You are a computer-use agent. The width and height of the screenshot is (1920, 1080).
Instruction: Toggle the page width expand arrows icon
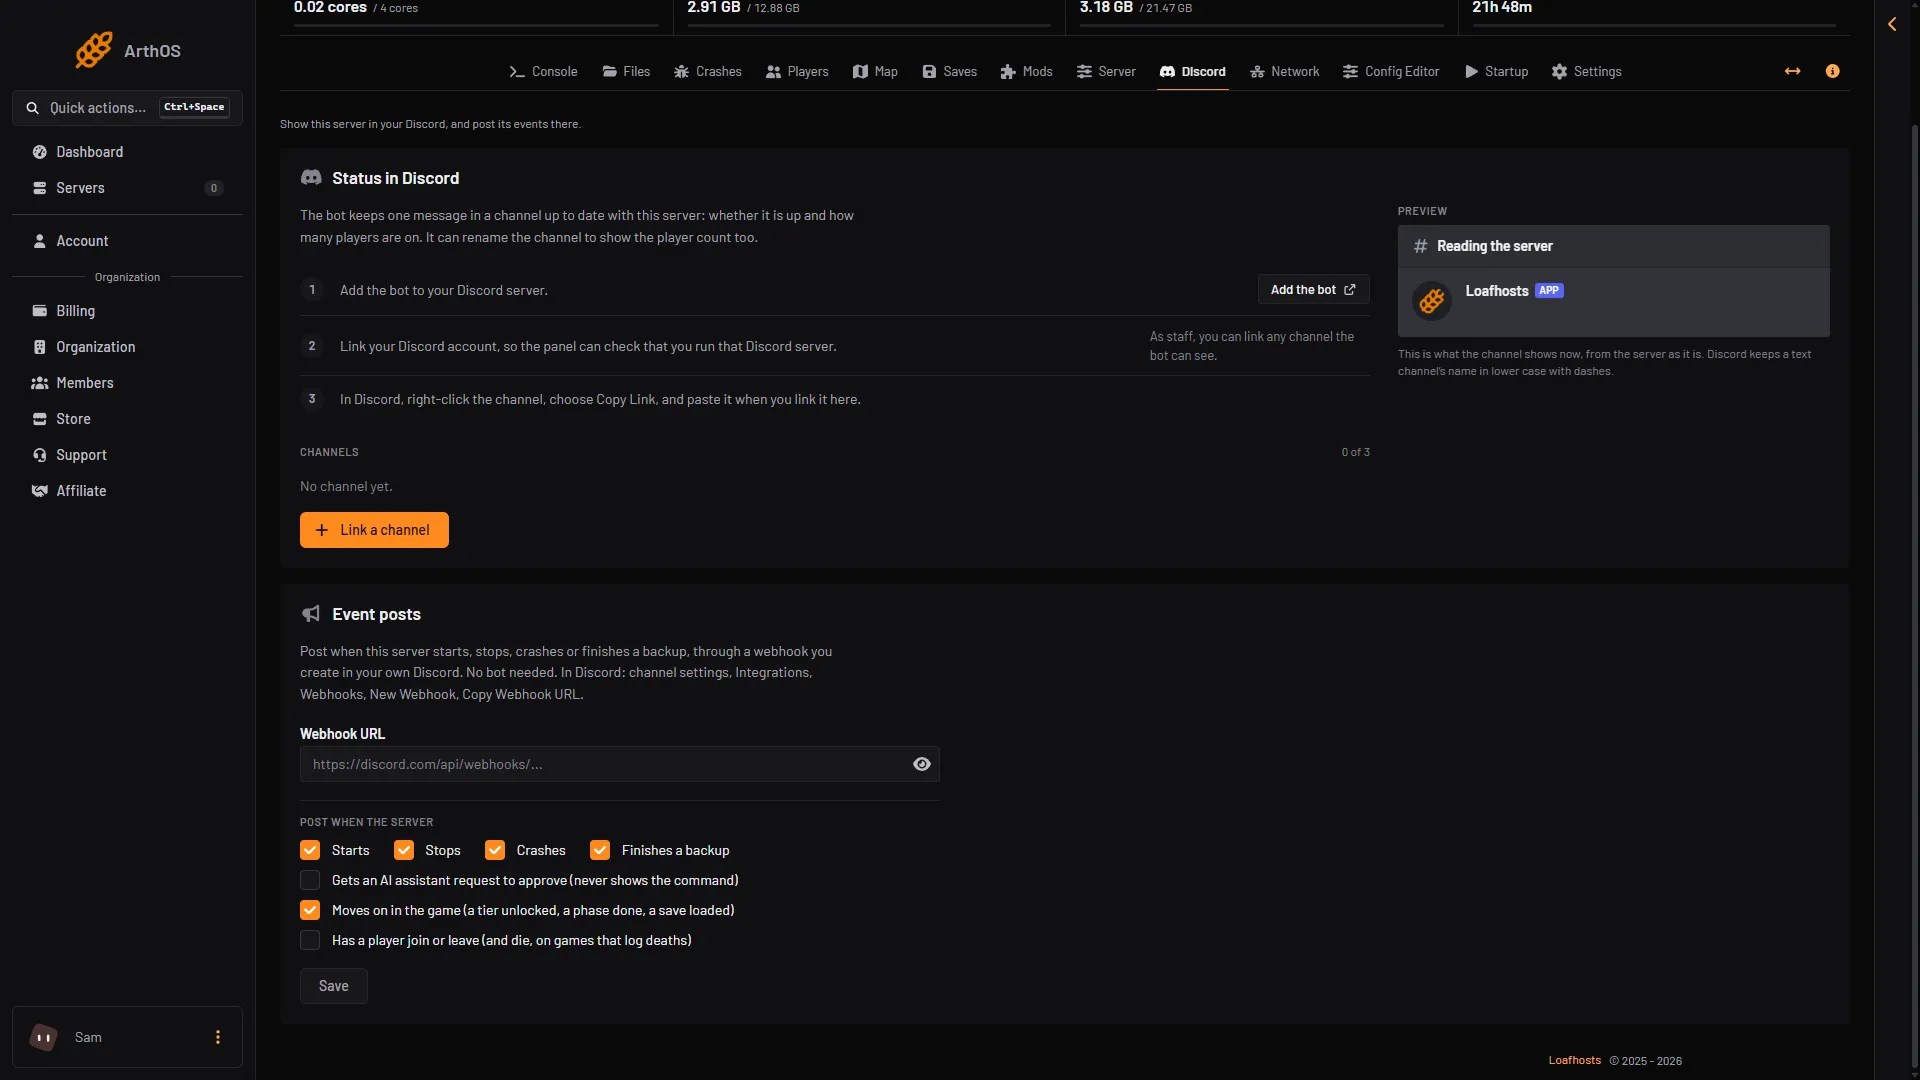point(1793,71)
